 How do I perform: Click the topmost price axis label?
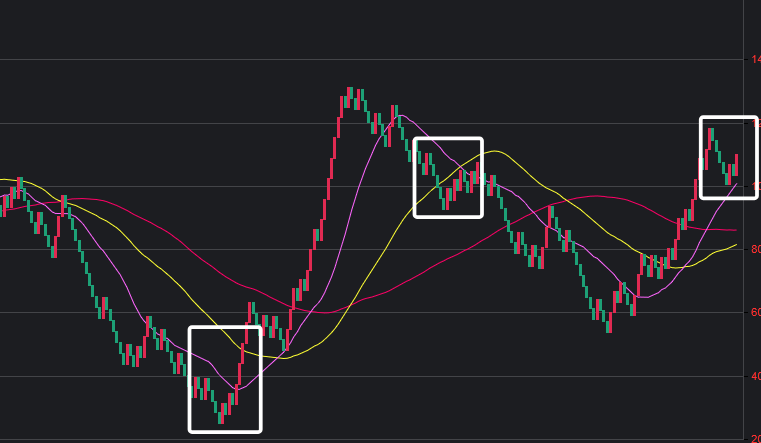(755, 60)
